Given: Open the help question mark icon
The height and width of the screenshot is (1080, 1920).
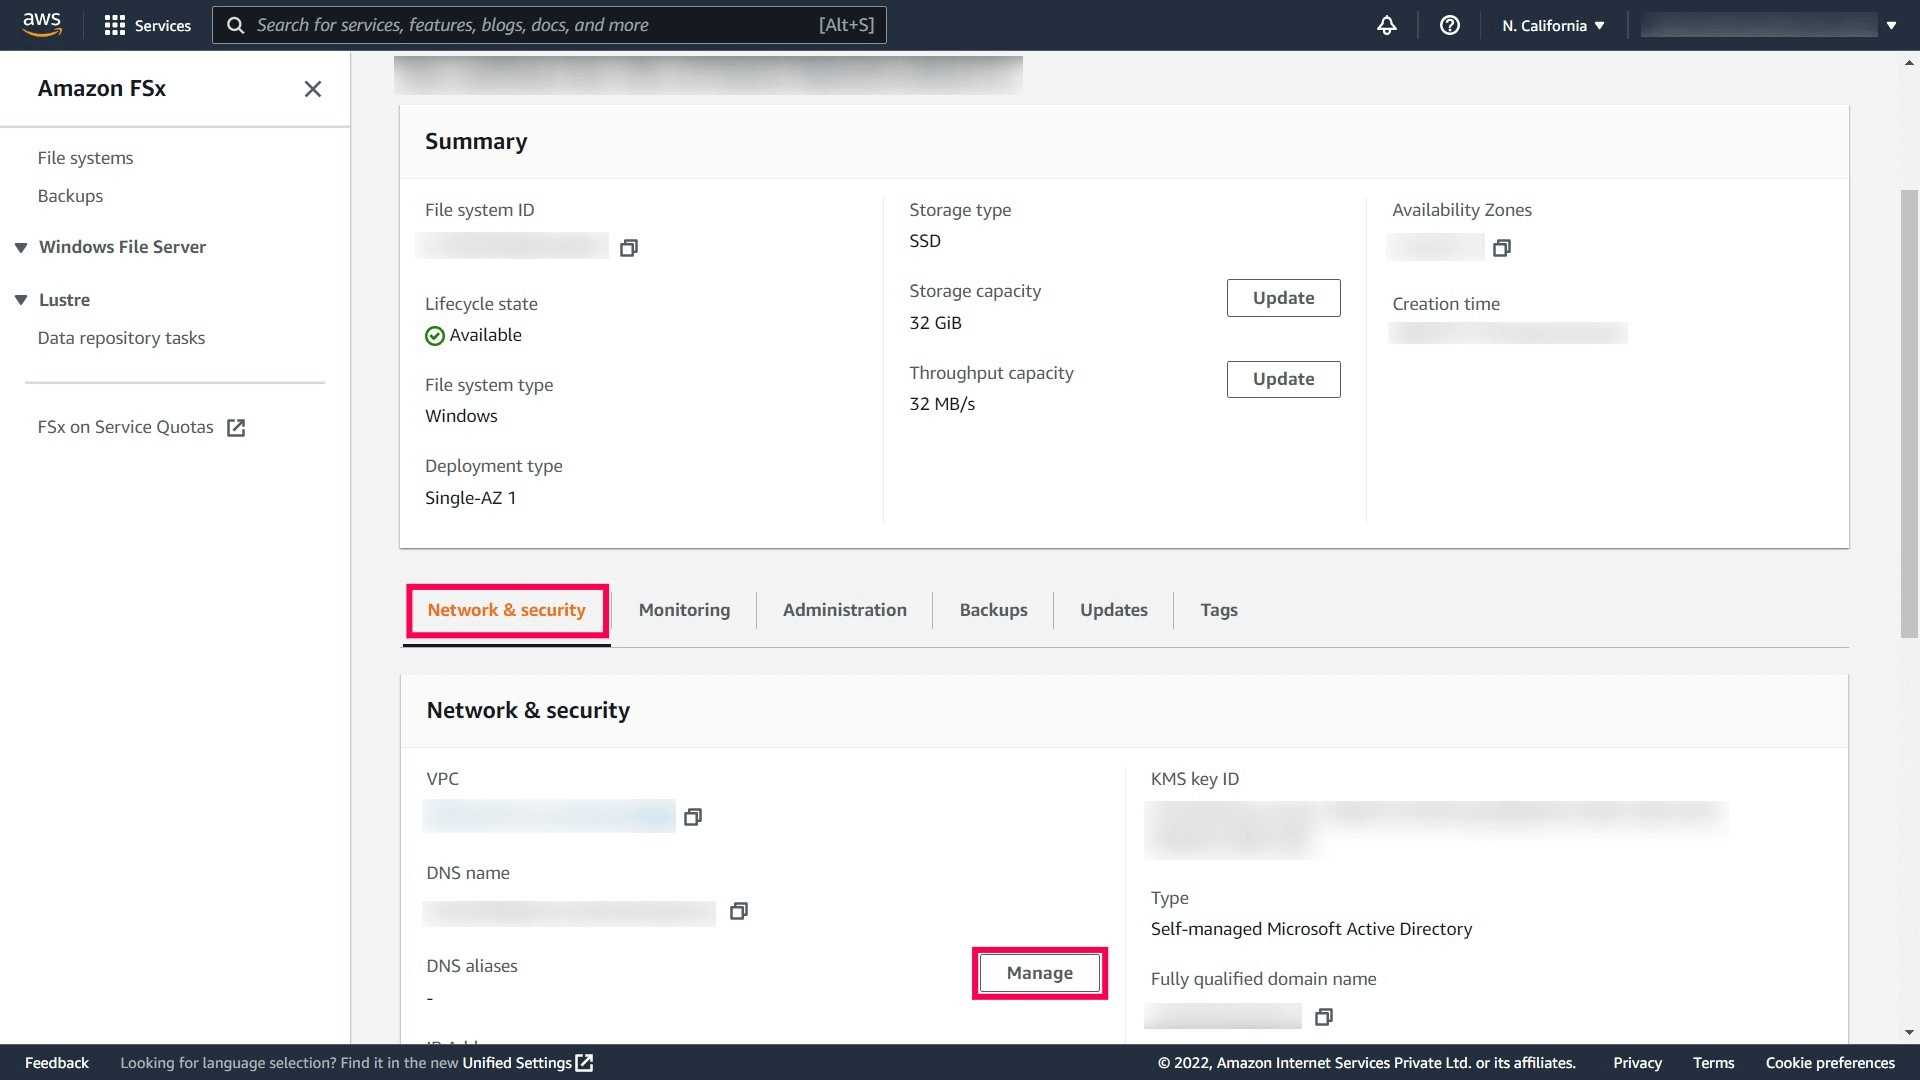Looking at the screenshot, I should tap(1449, 26).
